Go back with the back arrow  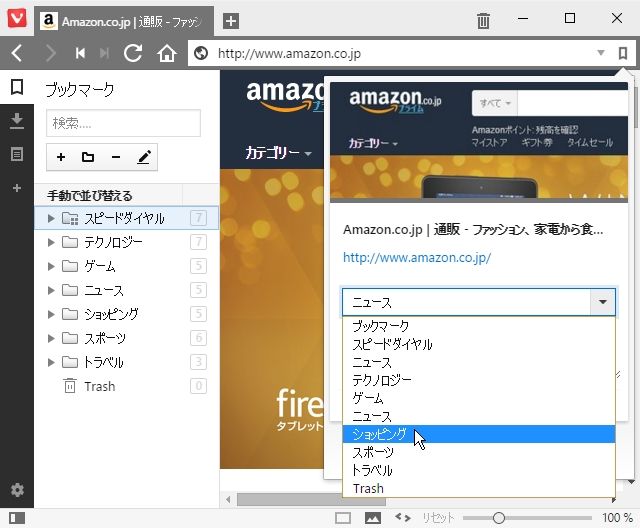(17, 53)
